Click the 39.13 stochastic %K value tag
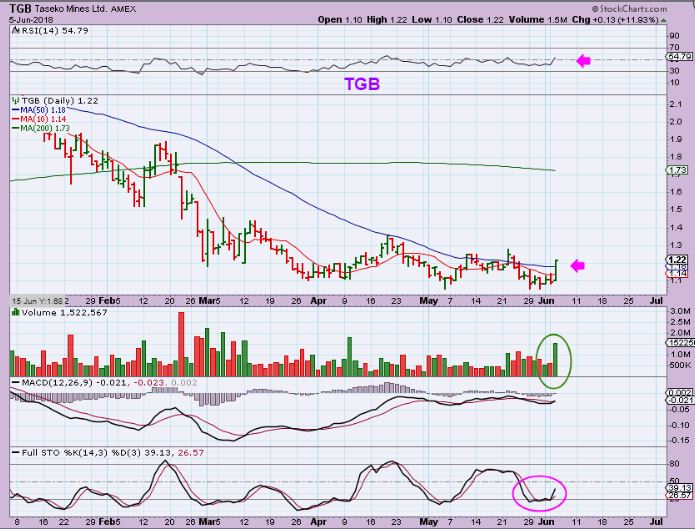Screen dimensions: 695x529 [x=678, y=488]
